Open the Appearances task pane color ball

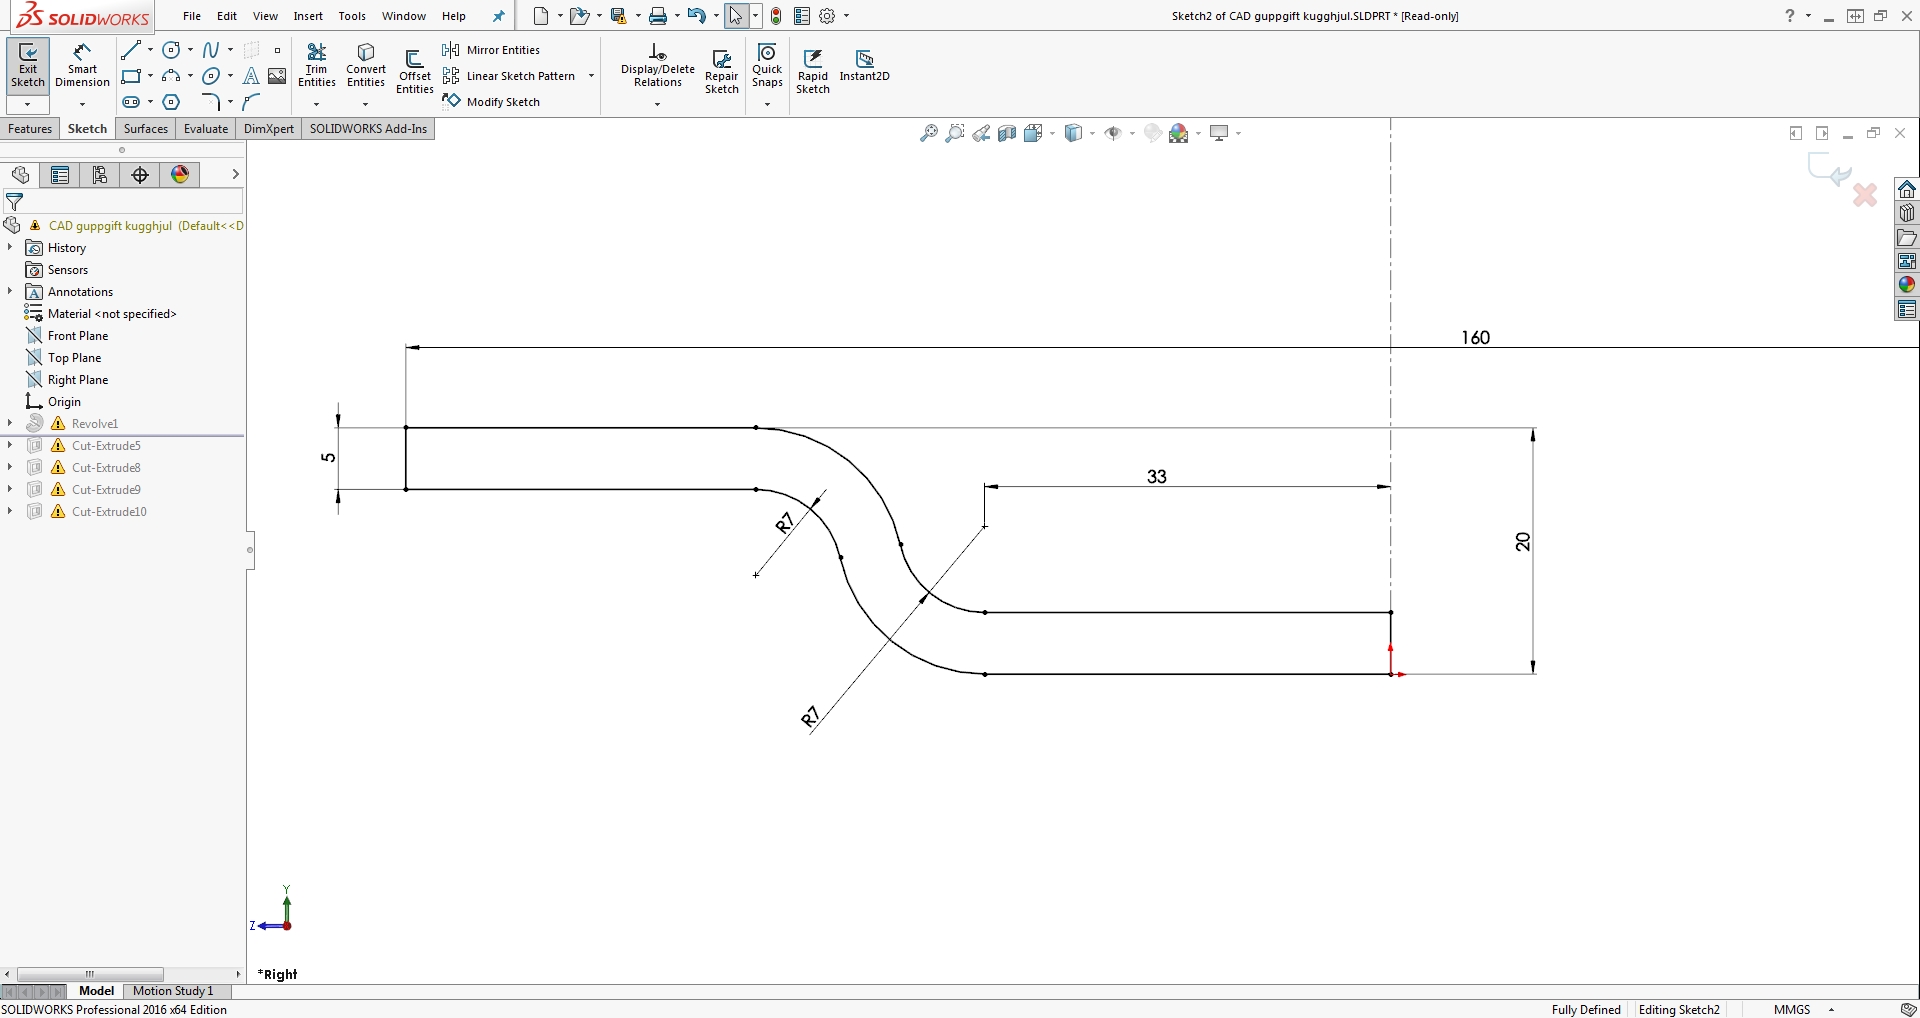[x=1907, y=285]
